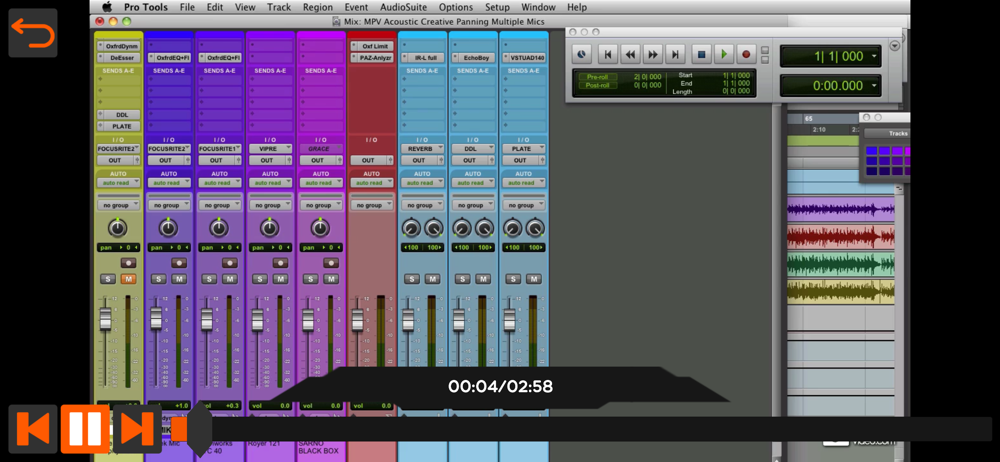Mute the PLATE aux track
The image size is (1000, 462).
(533, 279)
